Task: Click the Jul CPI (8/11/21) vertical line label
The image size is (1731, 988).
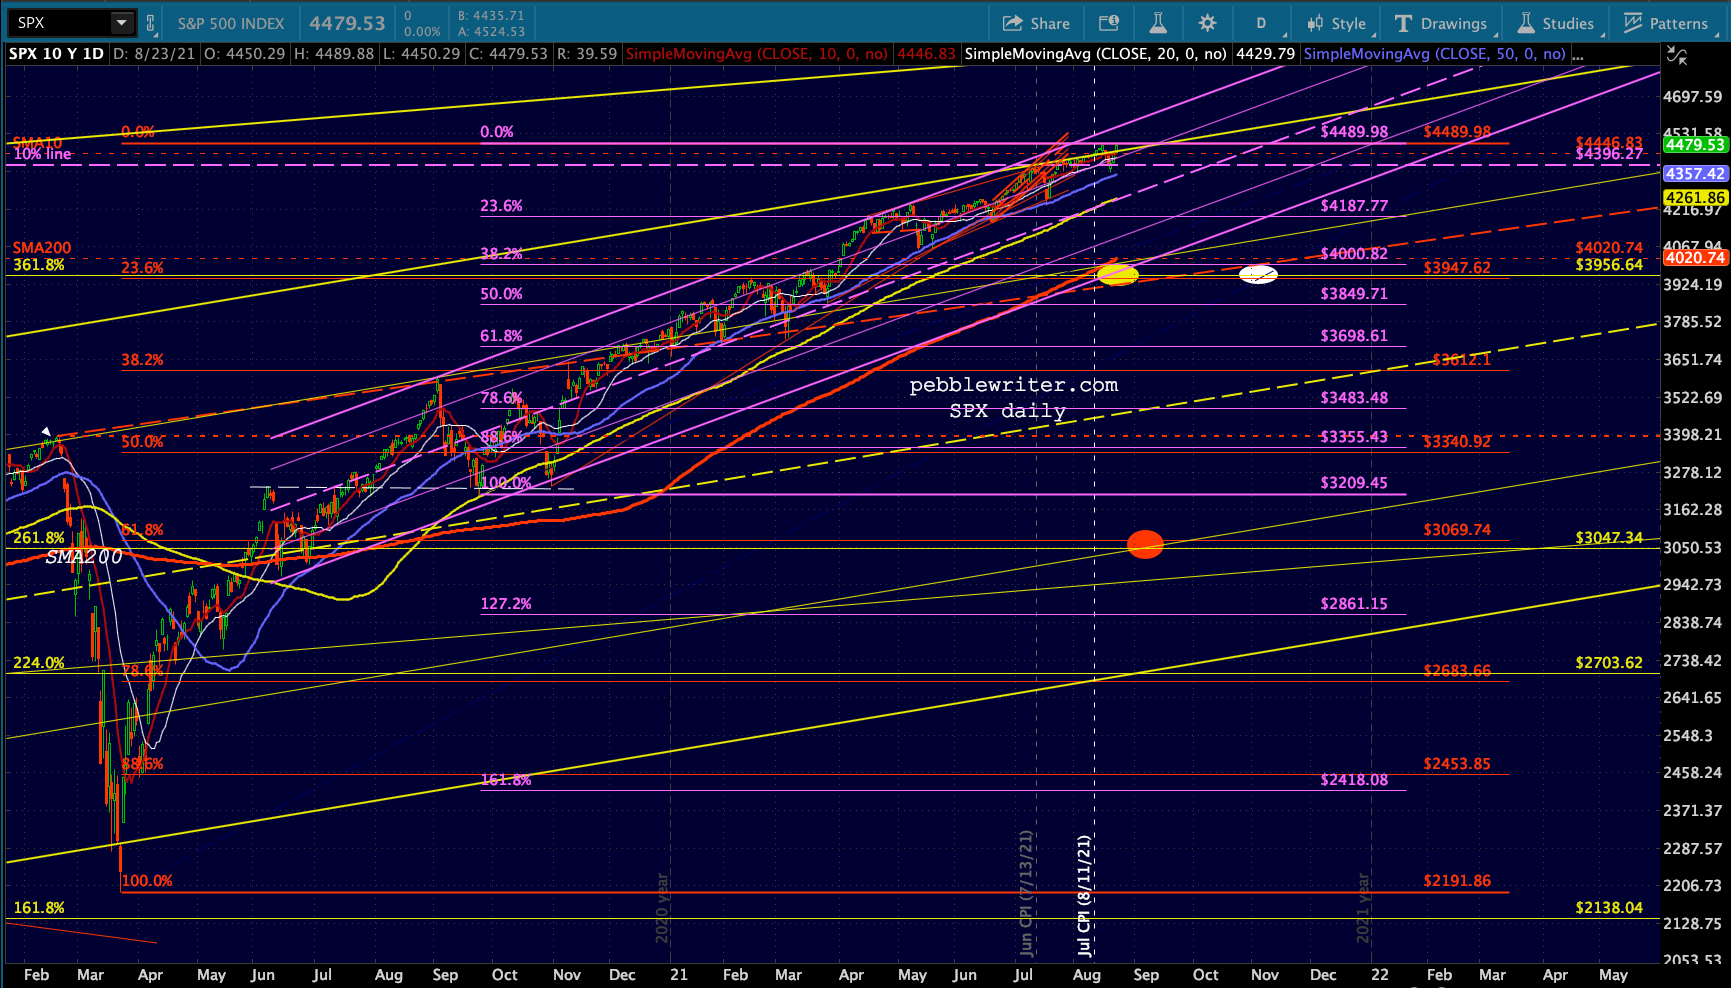Action: click(x=1084, y=894)
